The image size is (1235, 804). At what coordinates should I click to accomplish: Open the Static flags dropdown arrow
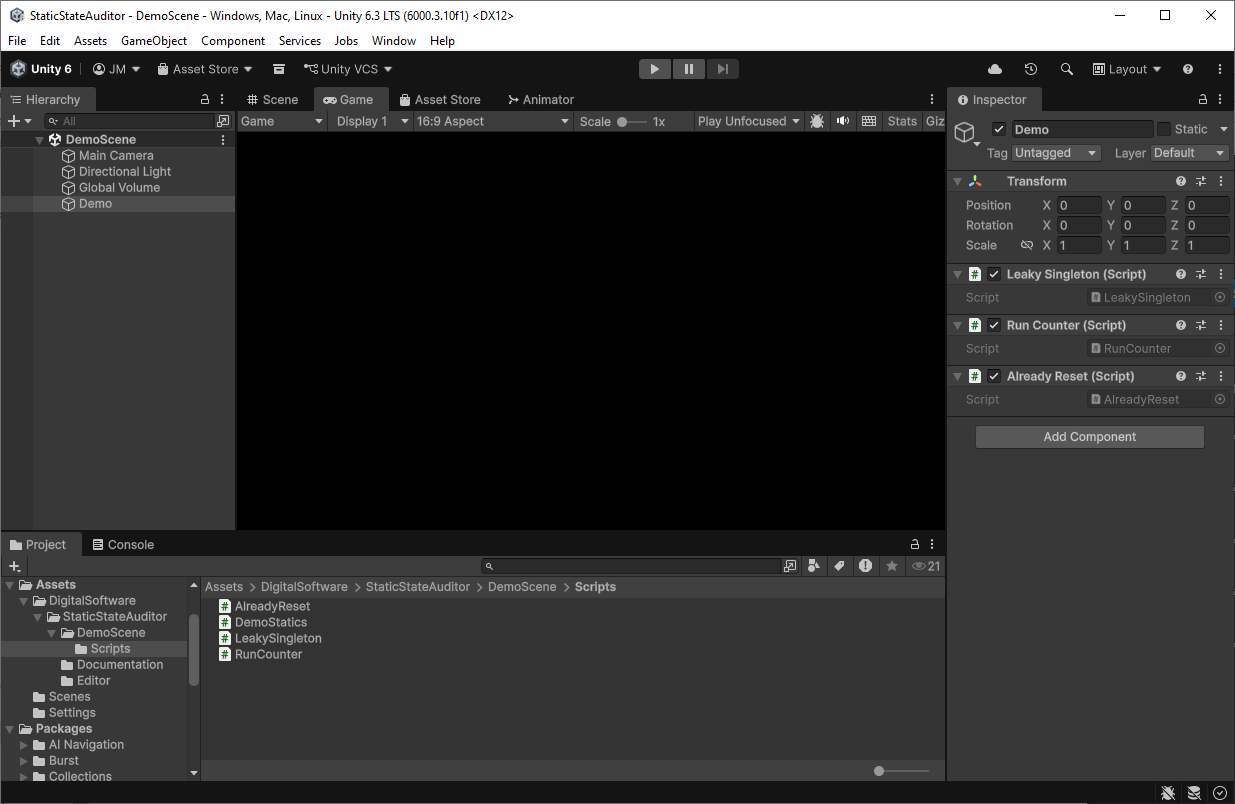(x=1223, y=129)
